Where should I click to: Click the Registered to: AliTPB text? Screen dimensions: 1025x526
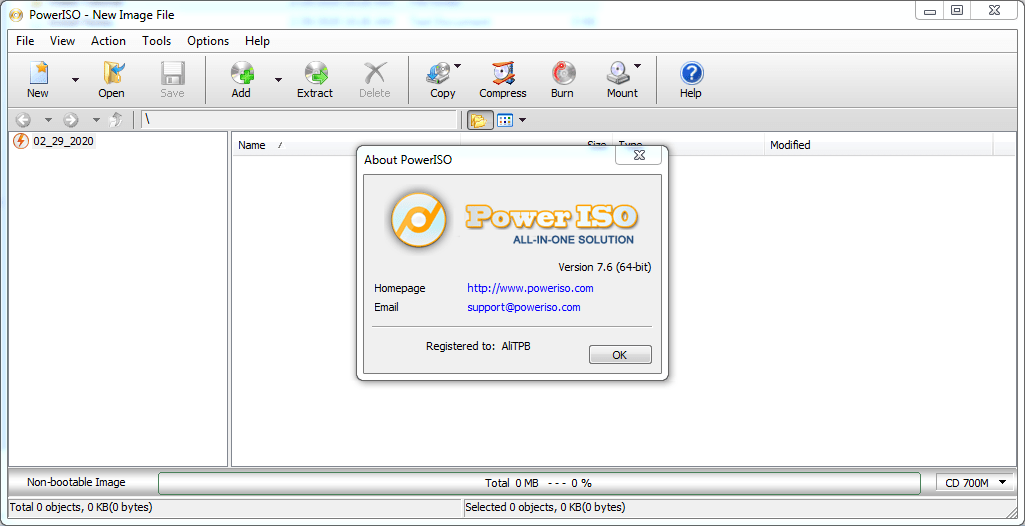pyautogui.click(x=478, y=346)
